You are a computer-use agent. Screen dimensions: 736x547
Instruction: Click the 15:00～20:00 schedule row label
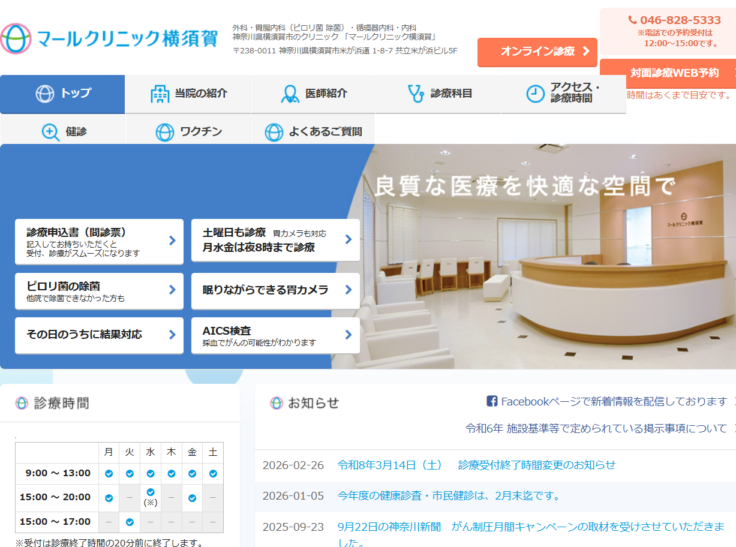55,497
